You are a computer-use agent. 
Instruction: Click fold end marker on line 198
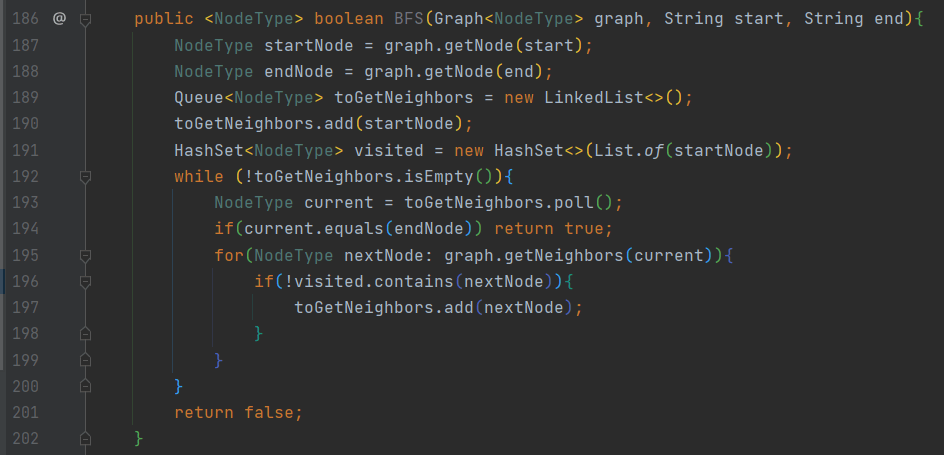pos(86,333)
